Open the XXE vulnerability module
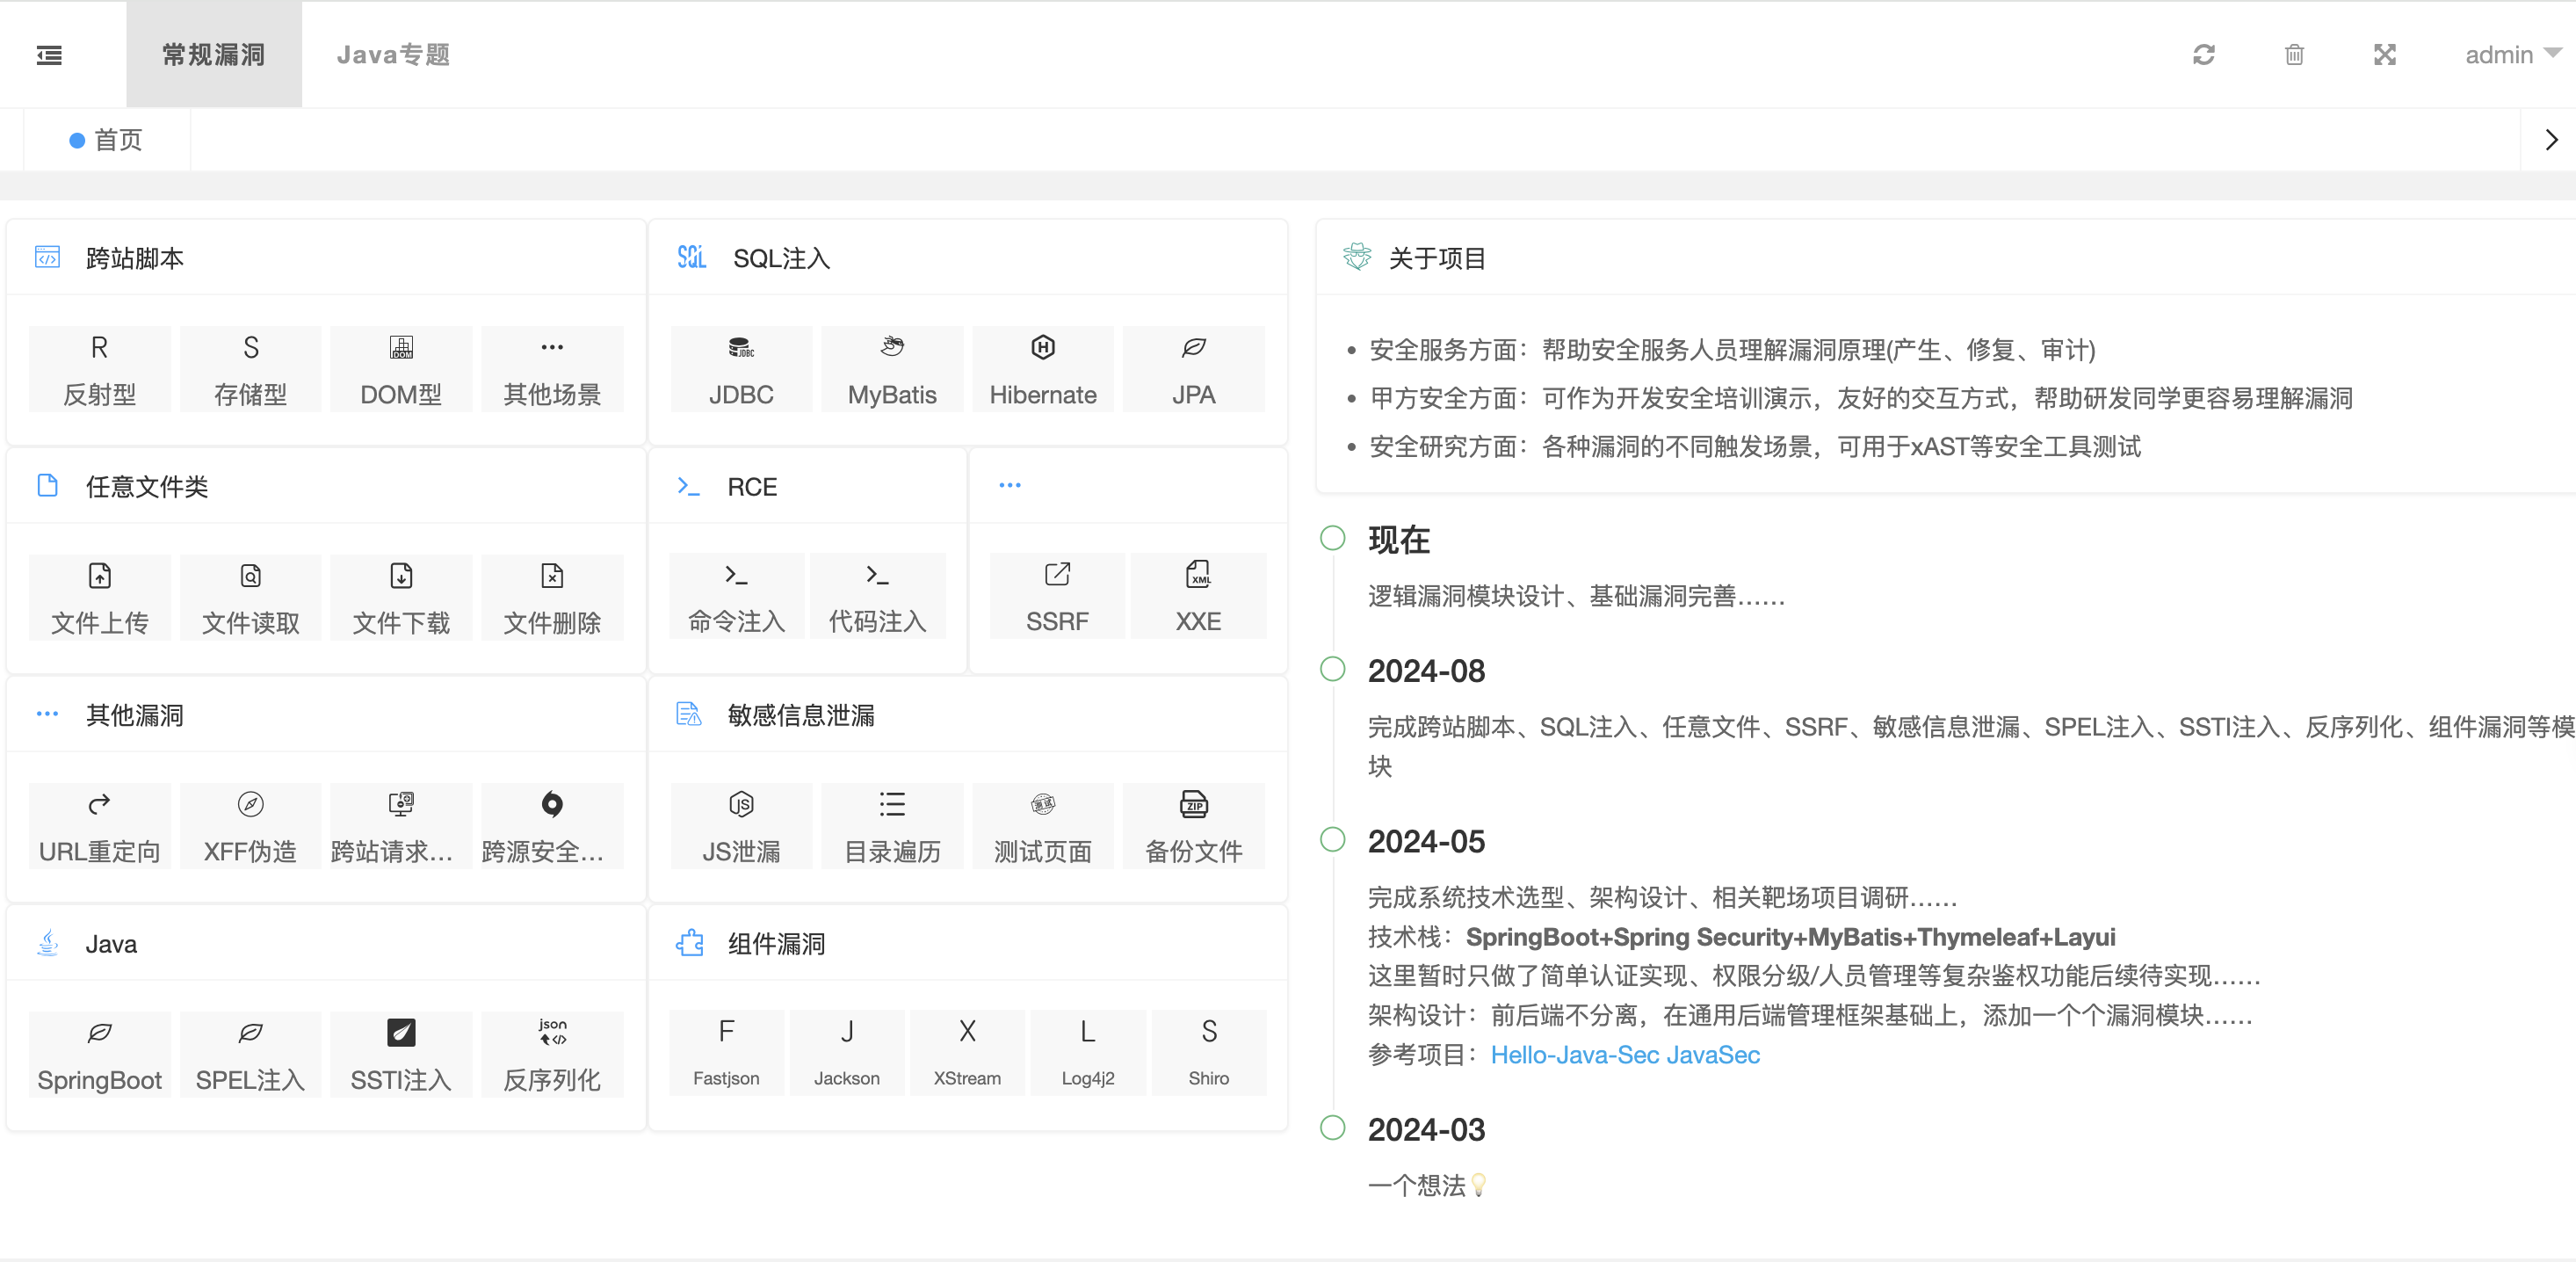This screenshot has width=2576, height=1262. (x=1197, y=596)
